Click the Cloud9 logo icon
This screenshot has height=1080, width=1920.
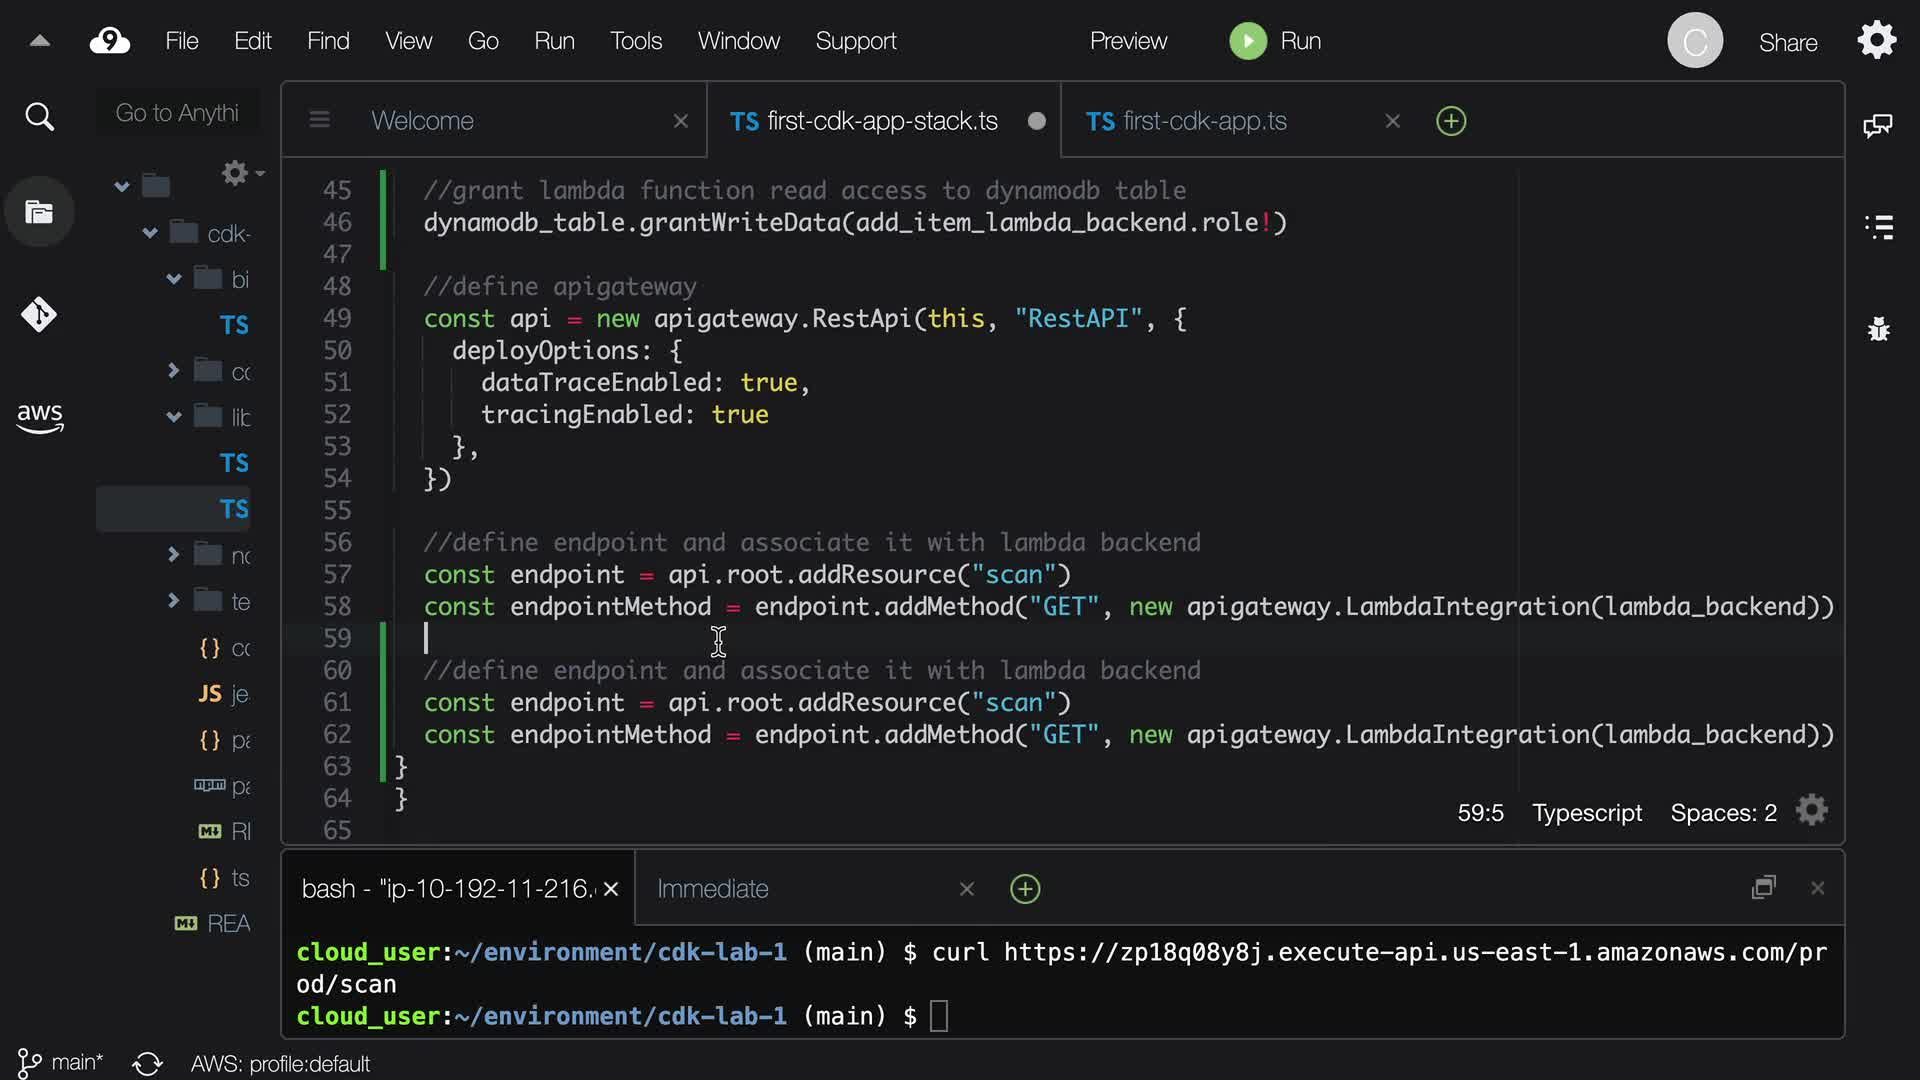click(109, 41)
